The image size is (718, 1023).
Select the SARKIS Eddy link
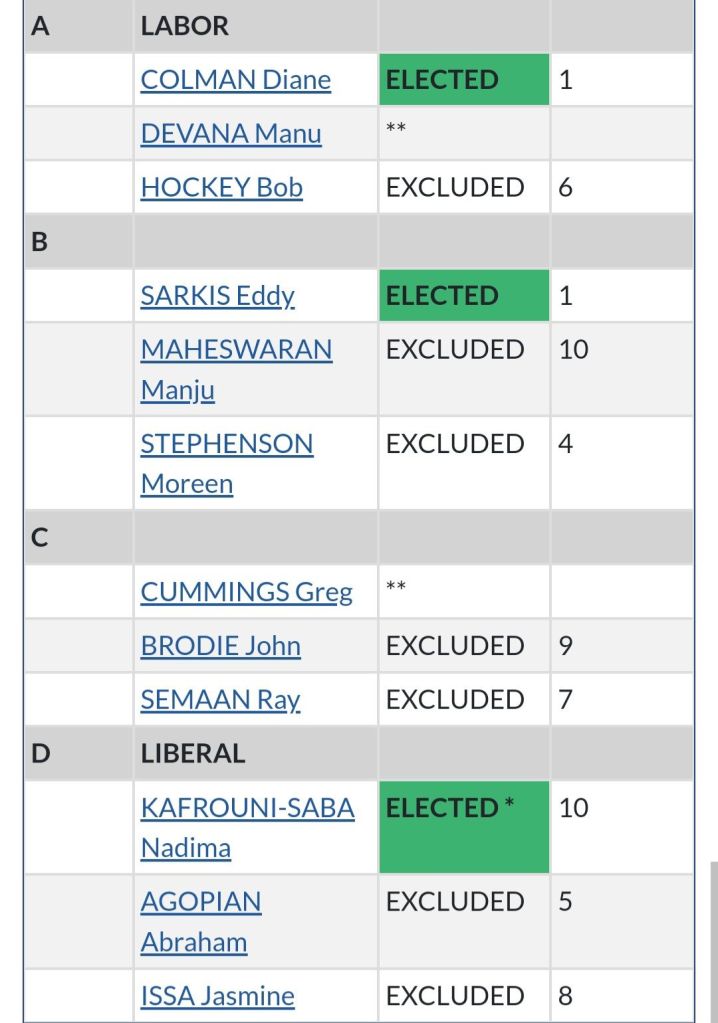[x=217, y=296]
